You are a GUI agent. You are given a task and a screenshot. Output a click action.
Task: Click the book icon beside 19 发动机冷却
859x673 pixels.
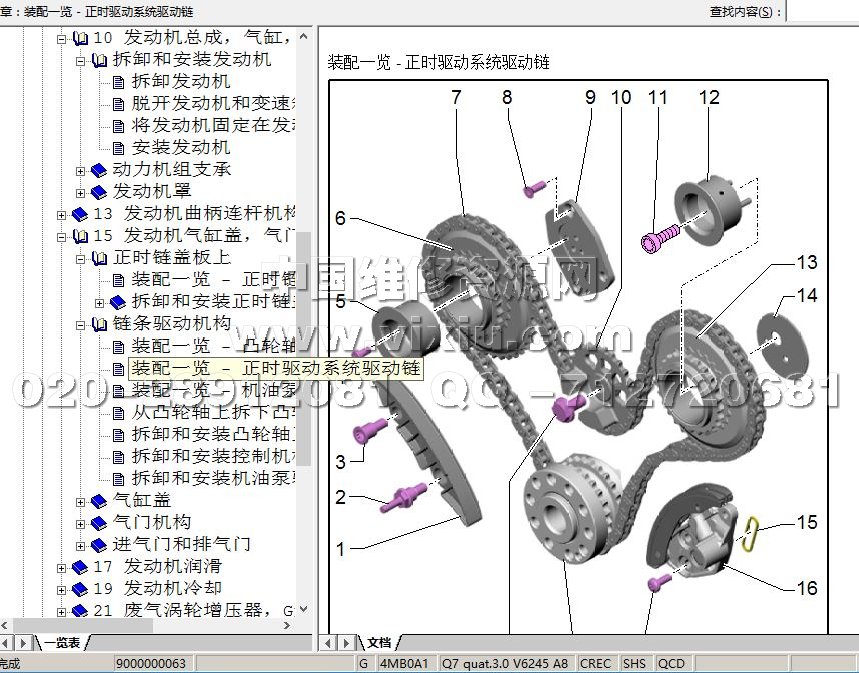pos(79,589)
